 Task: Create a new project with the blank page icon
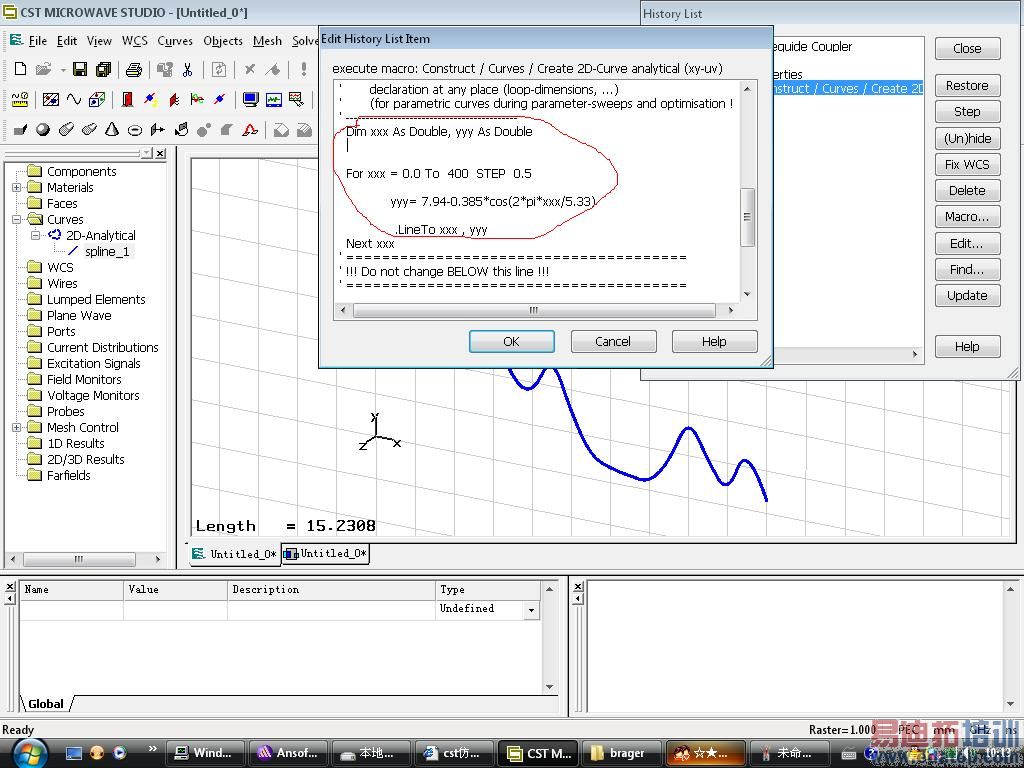click(20, 69)
